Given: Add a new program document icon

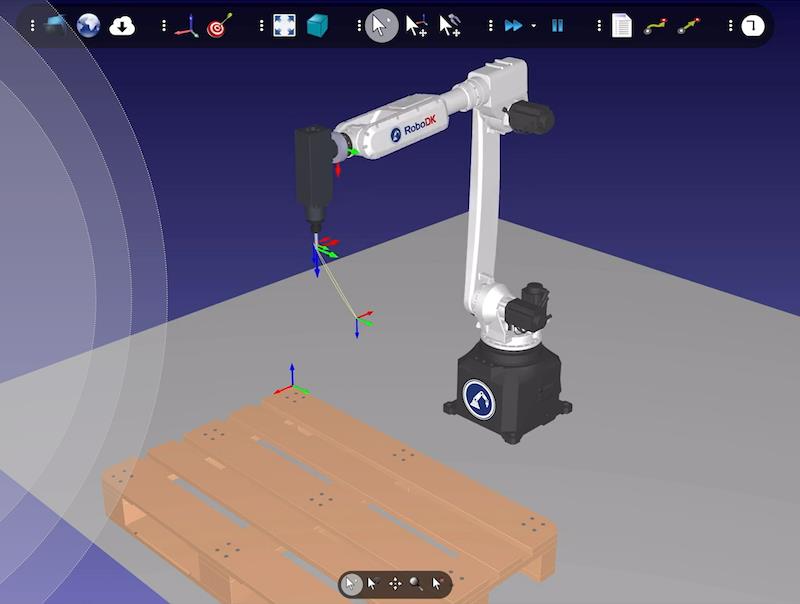Looking at the screenshot, I should [622, 26].
